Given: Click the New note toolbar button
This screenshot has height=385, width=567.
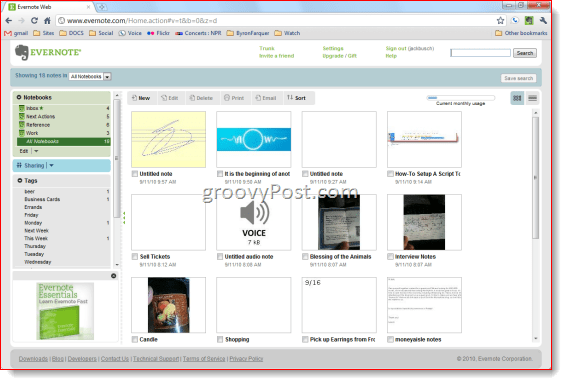Looking at the screenshot, I should [x=141, y=98].
